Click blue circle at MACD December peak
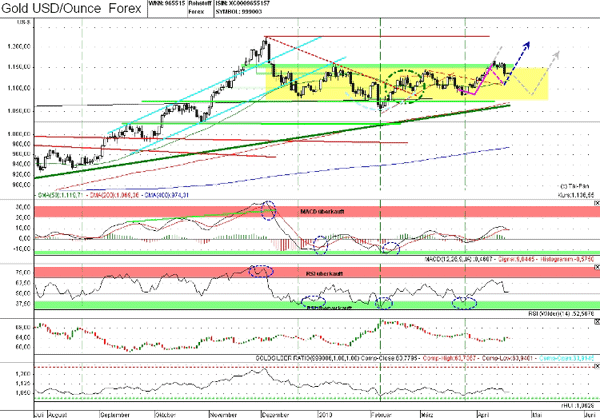Viewport: 600px width, 418px height. click(267, 209)
